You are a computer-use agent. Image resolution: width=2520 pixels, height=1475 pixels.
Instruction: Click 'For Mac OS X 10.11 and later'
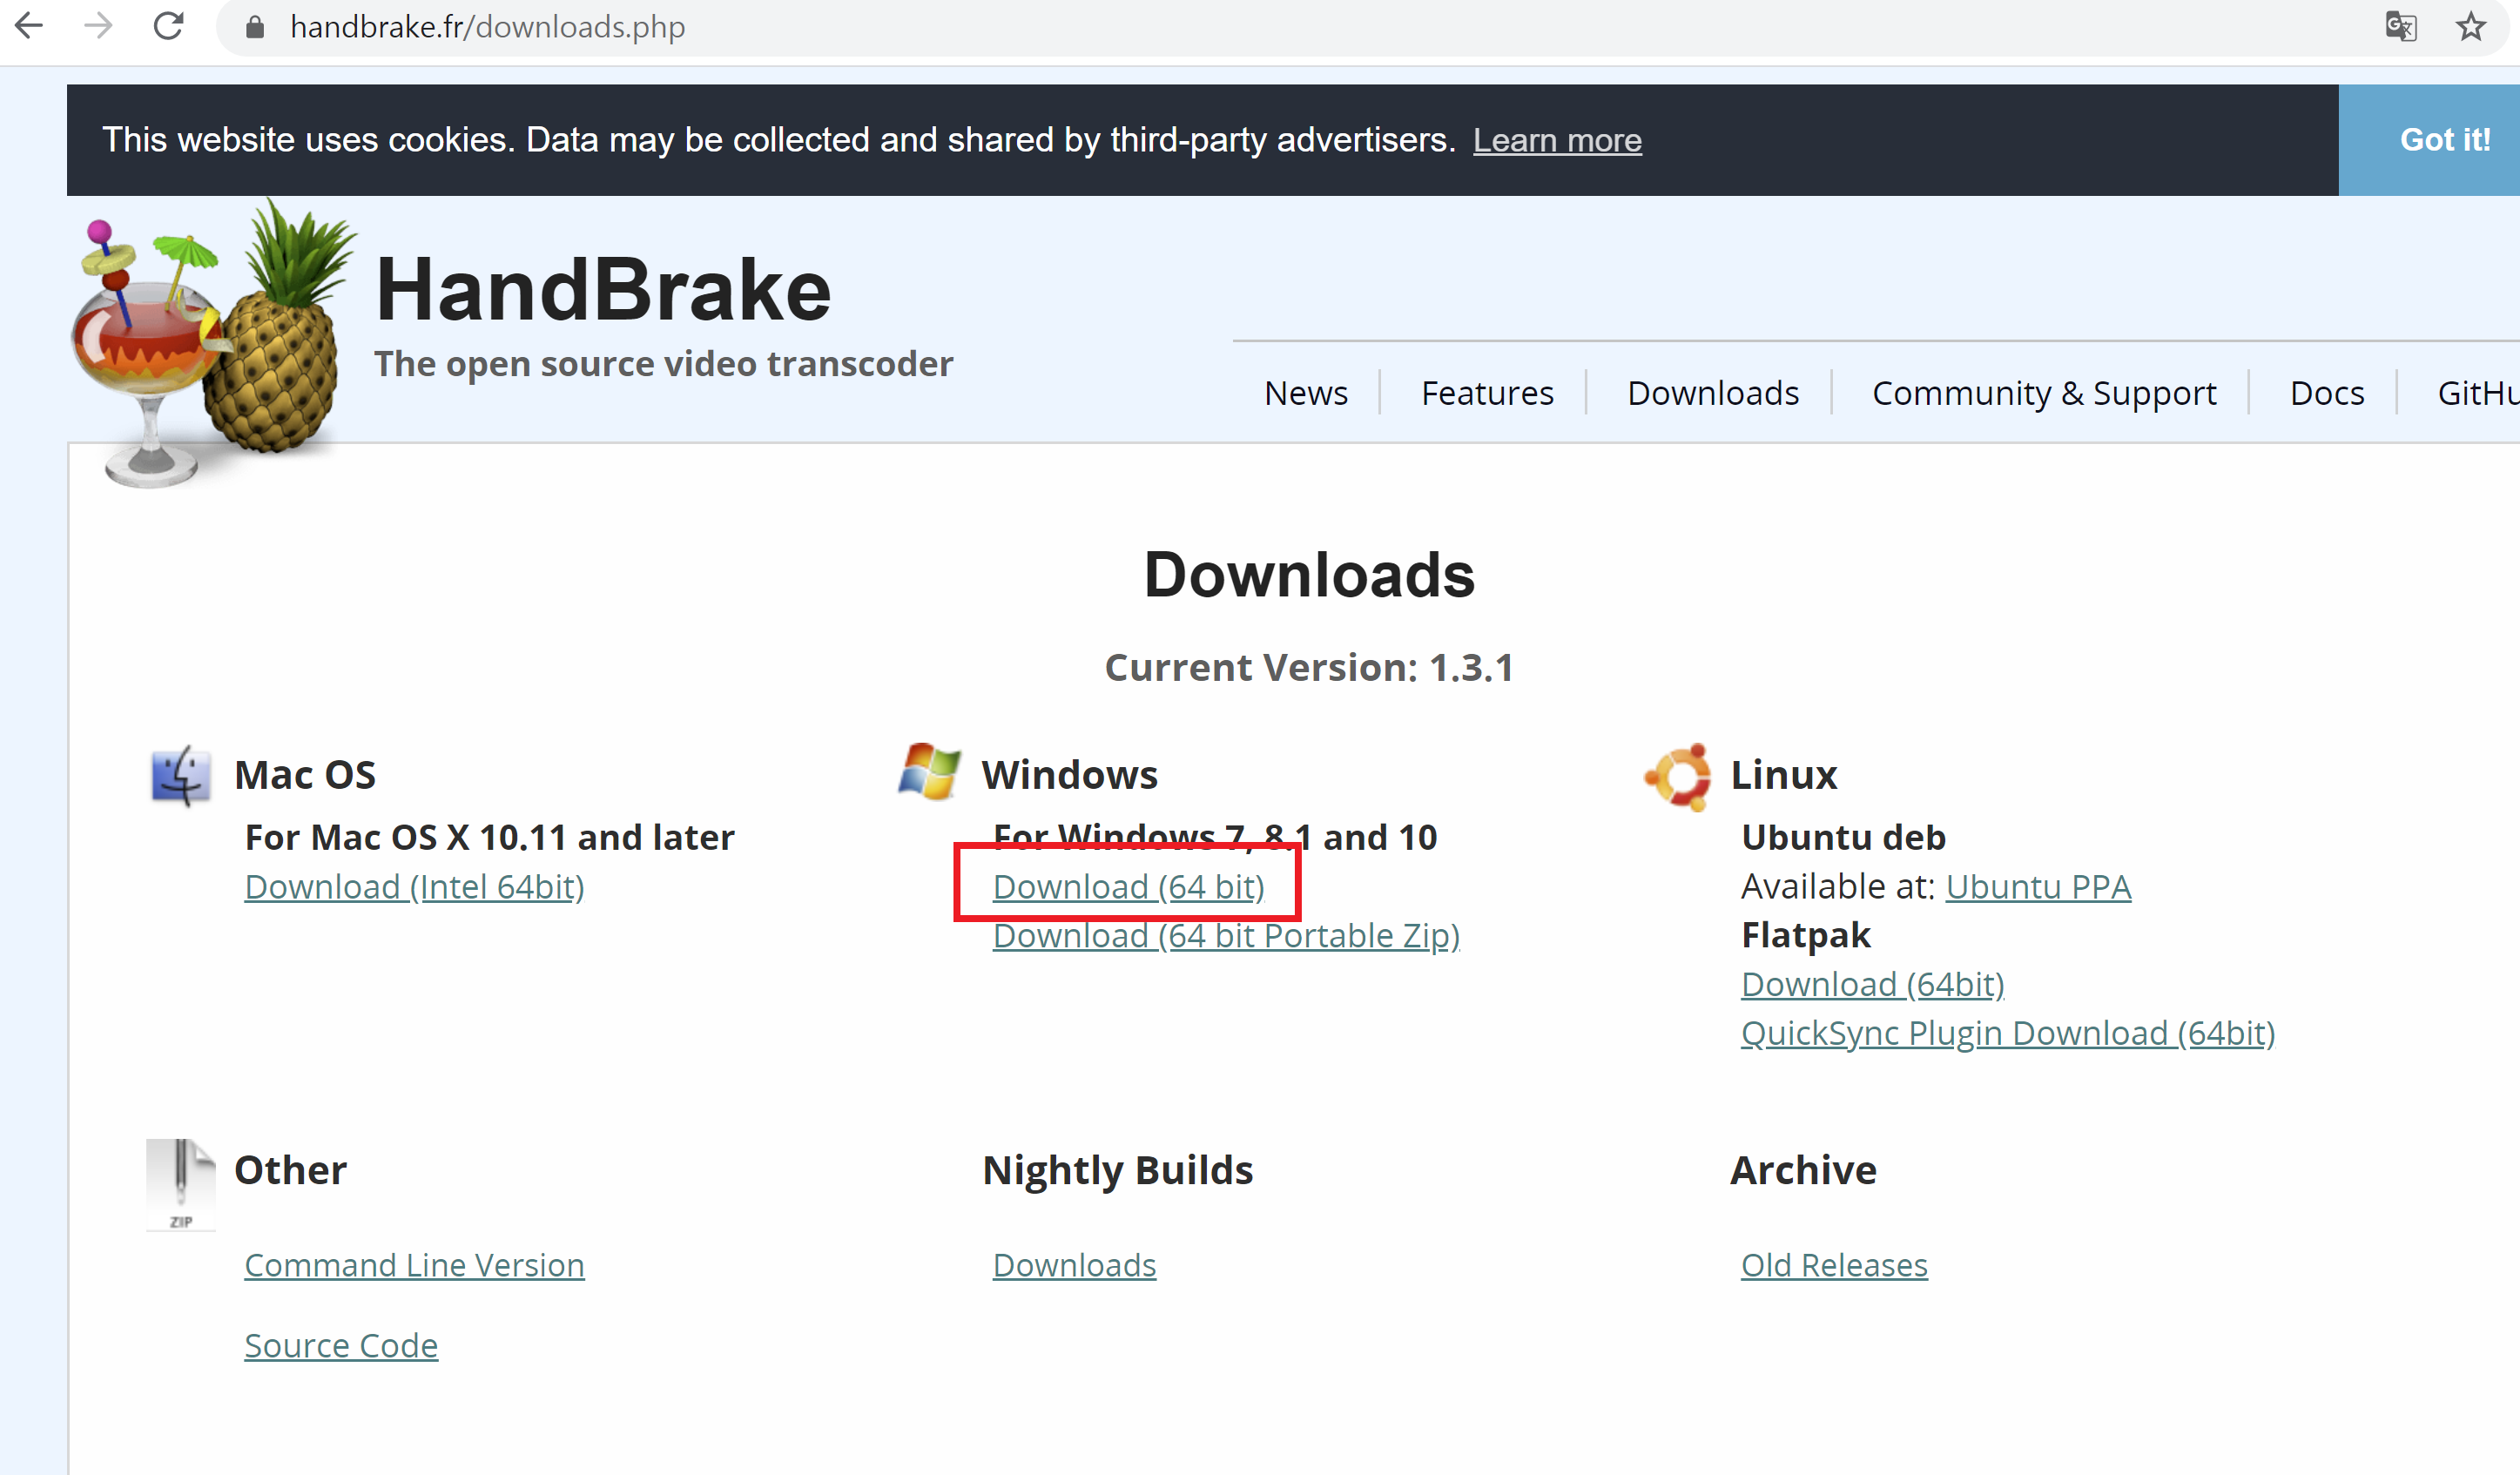(x=489, y=837)
